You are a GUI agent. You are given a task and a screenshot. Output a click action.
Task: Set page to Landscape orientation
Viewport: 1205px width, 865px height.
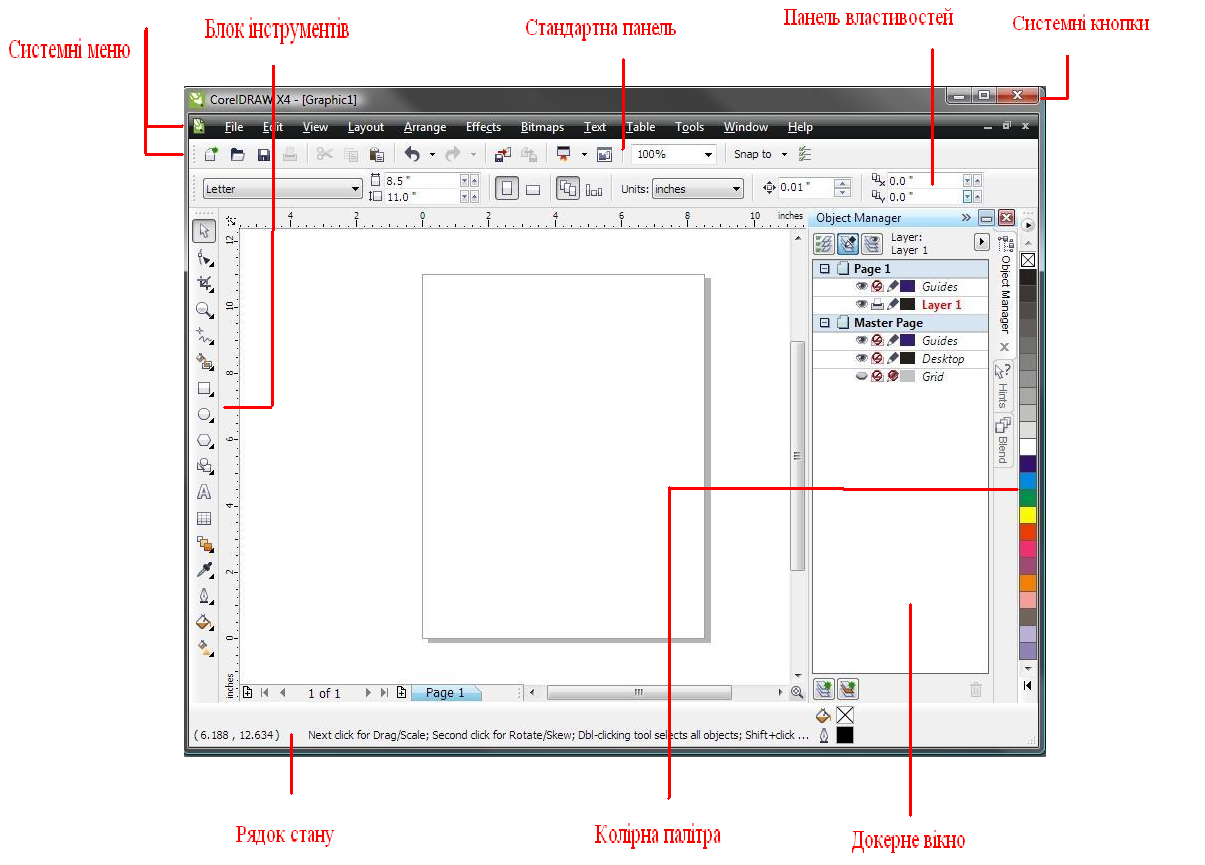pos(533,188)
